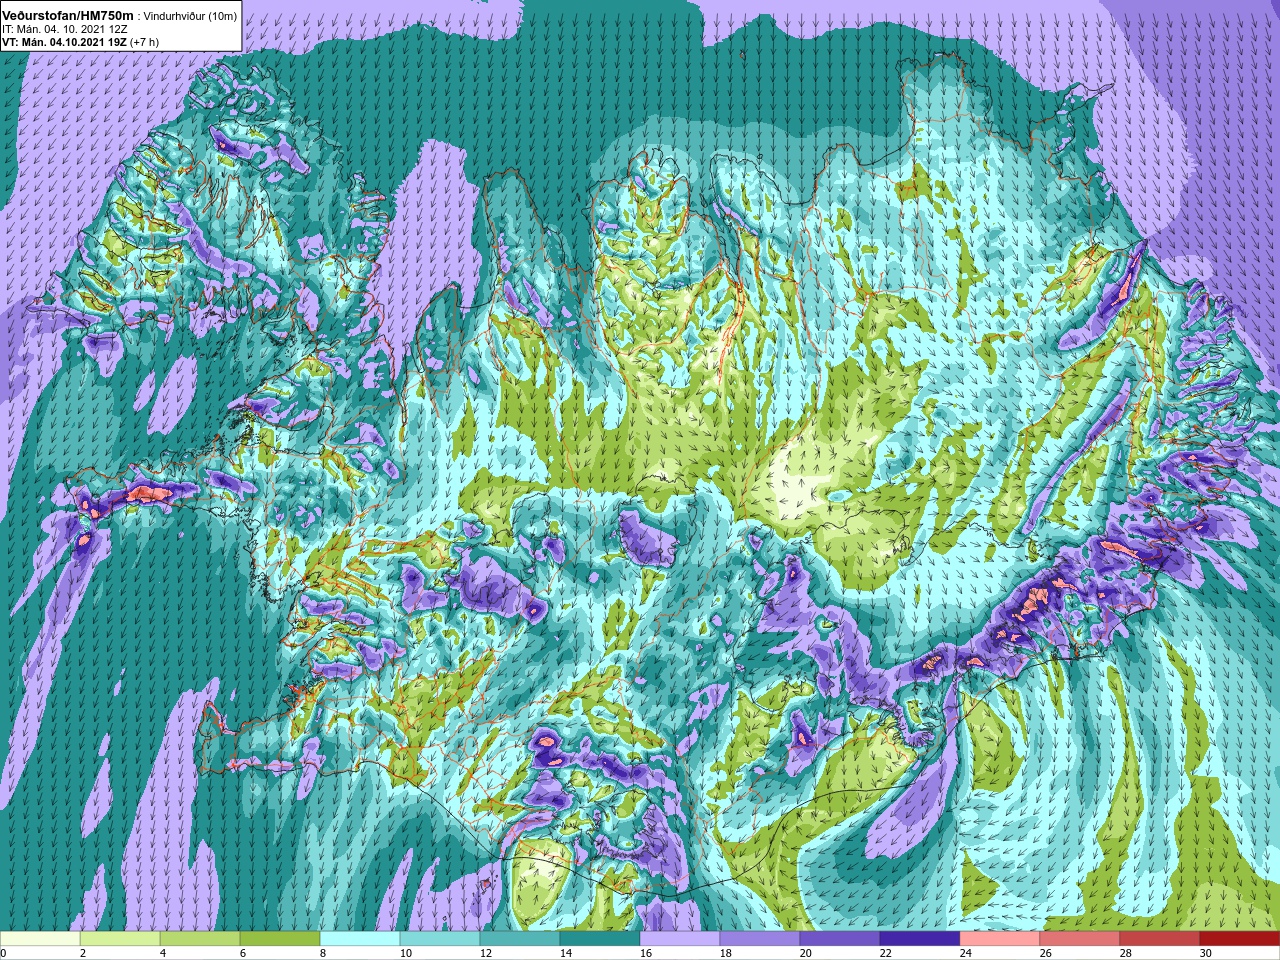Select the salmon 26–28 legend swatch

click(1080, 939)
